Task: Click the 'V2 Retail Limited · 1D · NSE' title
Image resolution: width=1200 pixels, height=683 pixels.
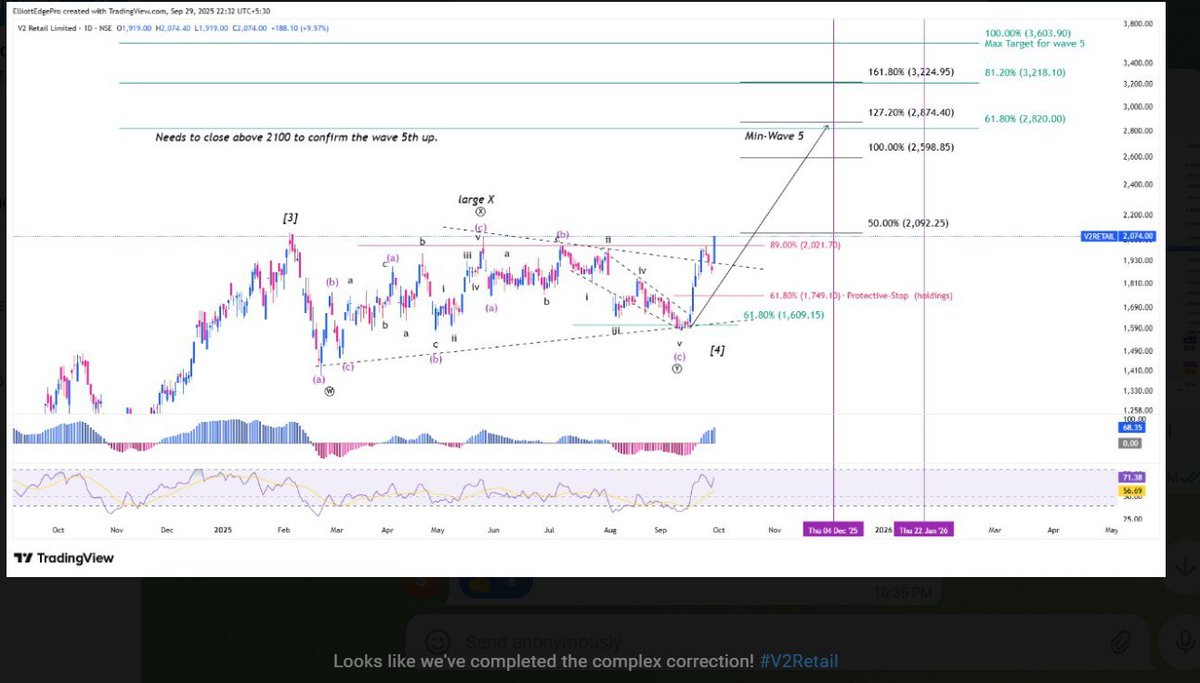Action: (x=65, y=28)
